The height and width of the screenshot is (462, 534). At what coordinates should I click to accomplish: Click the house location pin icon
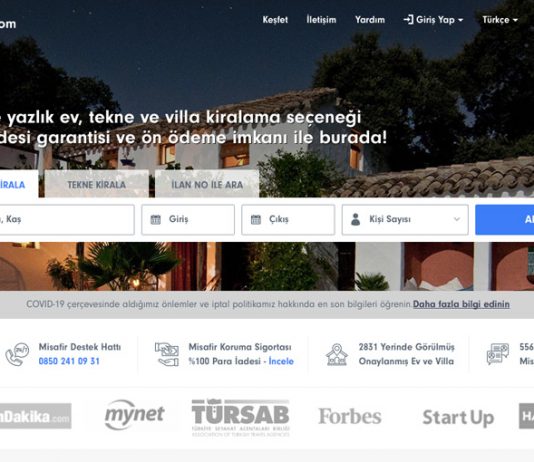click(337, 354)
